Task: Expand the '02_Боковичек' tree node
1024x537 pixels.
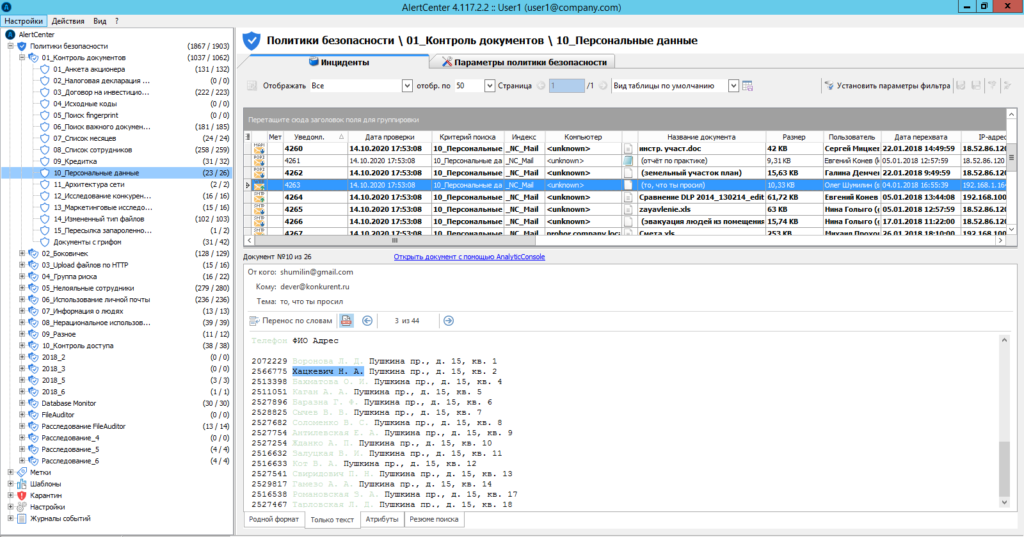Action: click(x=21, y=254)
